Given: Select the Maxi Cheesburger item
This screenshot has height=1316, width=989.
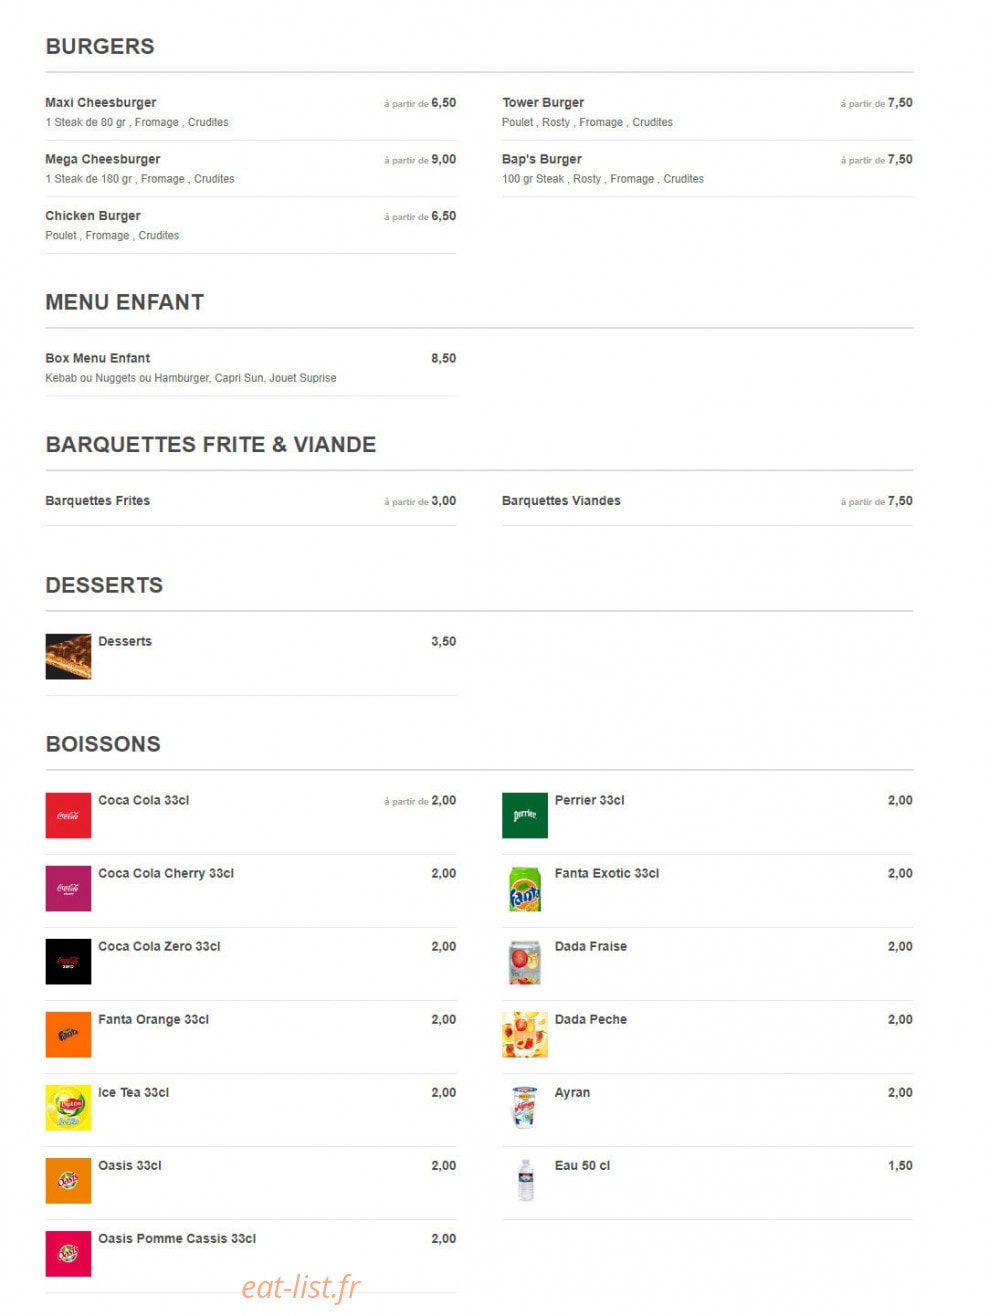Looking at the screenshot, I should coord(251,112).
